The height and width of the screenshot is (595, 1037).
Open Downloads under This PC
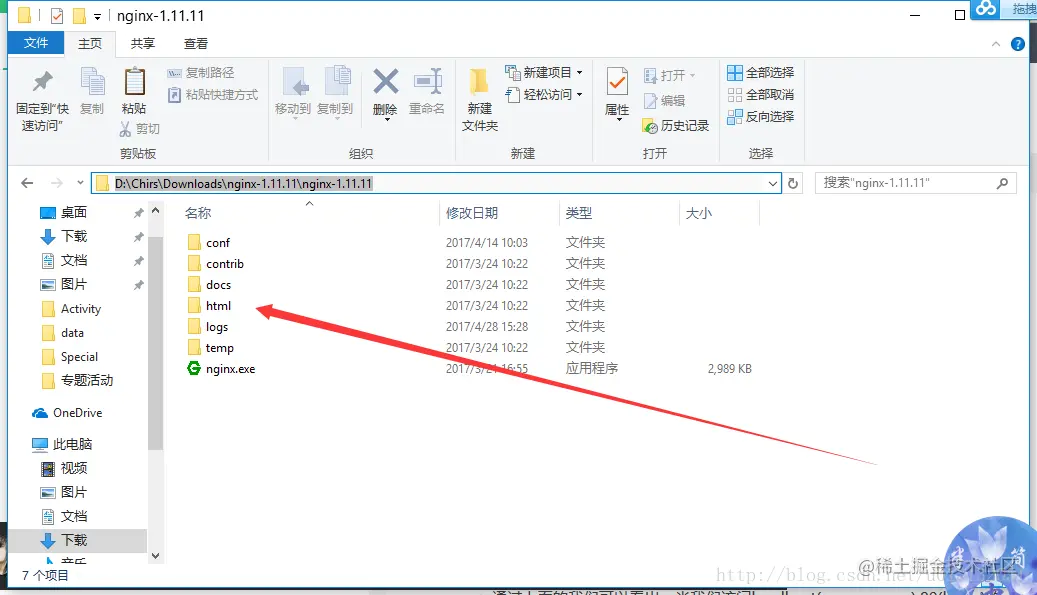click(63, 540)
